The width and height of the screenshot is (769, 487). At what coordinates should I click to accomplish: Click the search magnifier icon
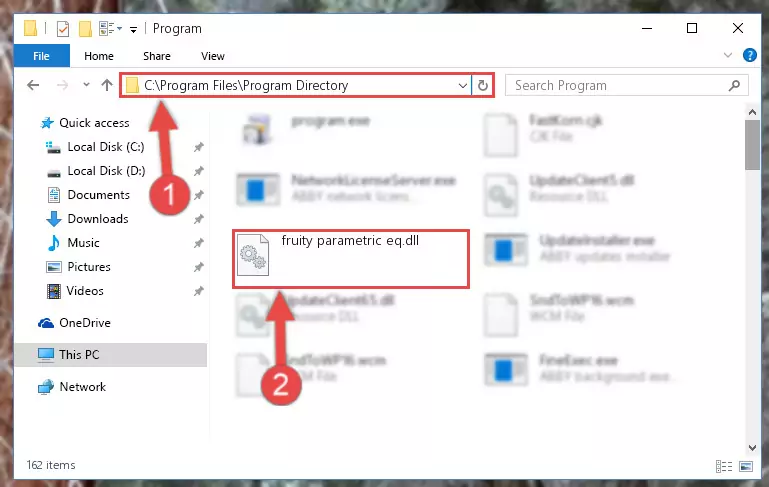click(x=734, y=85)
